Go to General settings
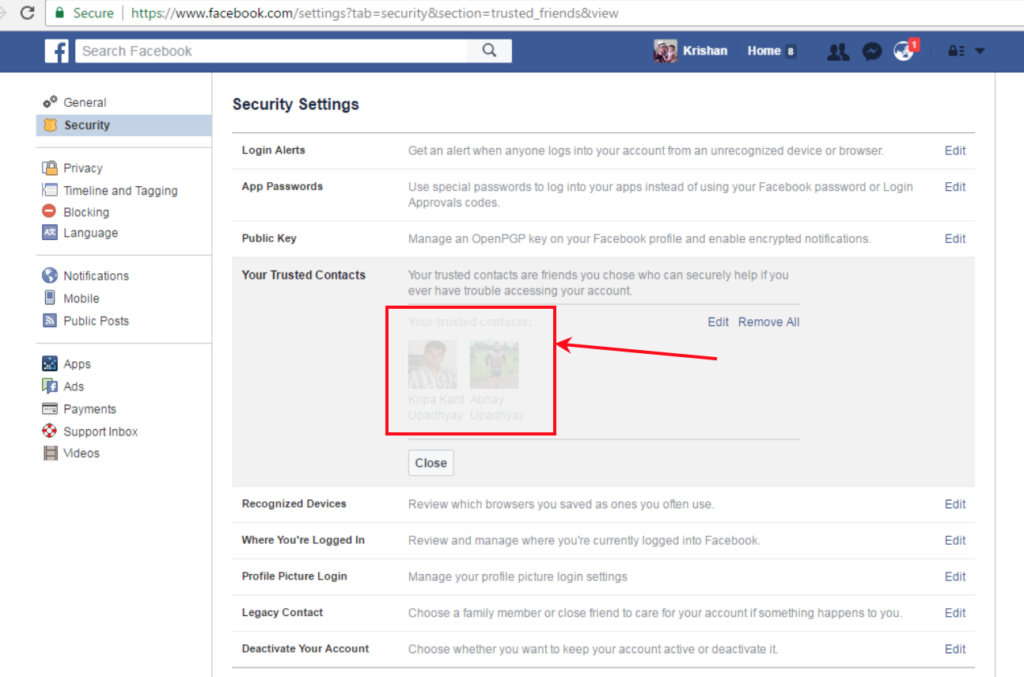 coord(84,103)
